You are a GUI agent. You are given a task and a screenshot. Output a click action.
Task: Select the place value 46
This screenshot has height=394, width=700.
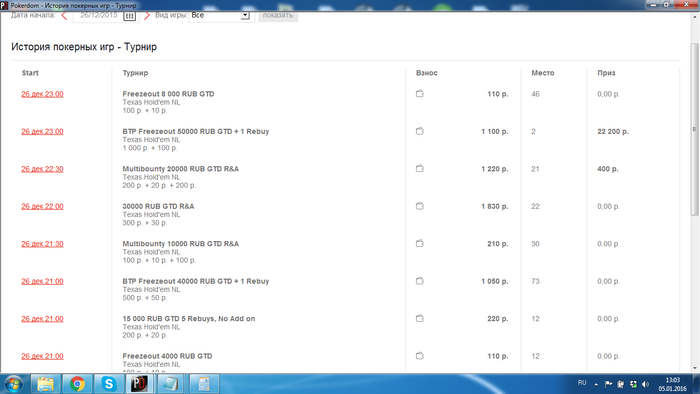535,94
